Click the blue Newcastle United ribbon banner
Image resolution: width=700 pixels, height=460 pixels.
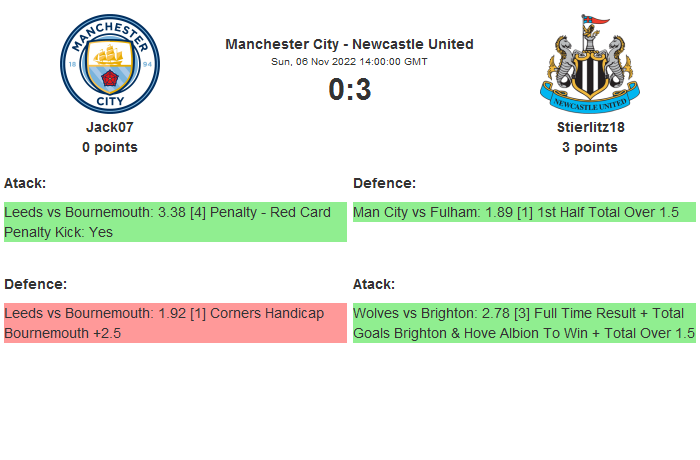click(x=590, y=102)
